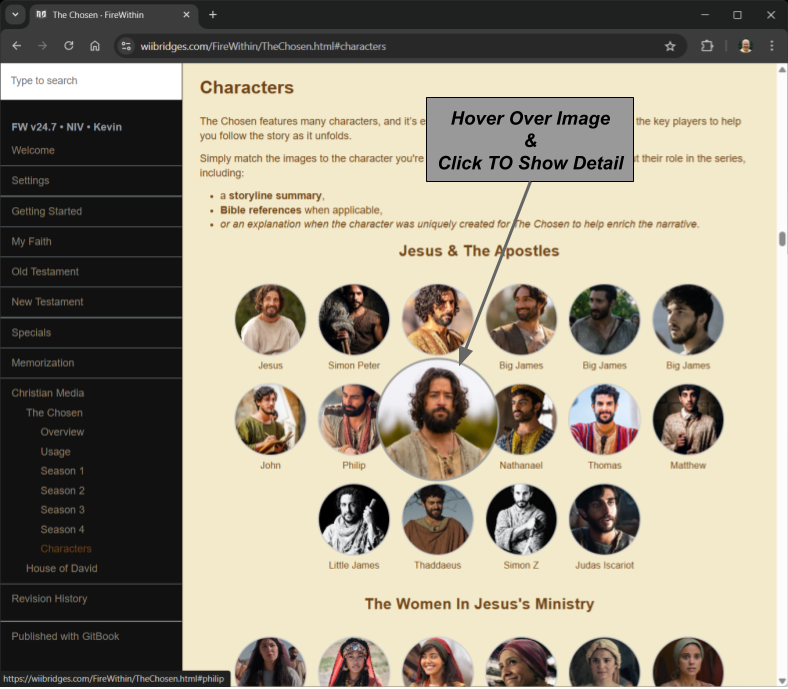This screenshot has height=689, width=788.
Task: Click the scrollbar up arrow
Action: 782,69
